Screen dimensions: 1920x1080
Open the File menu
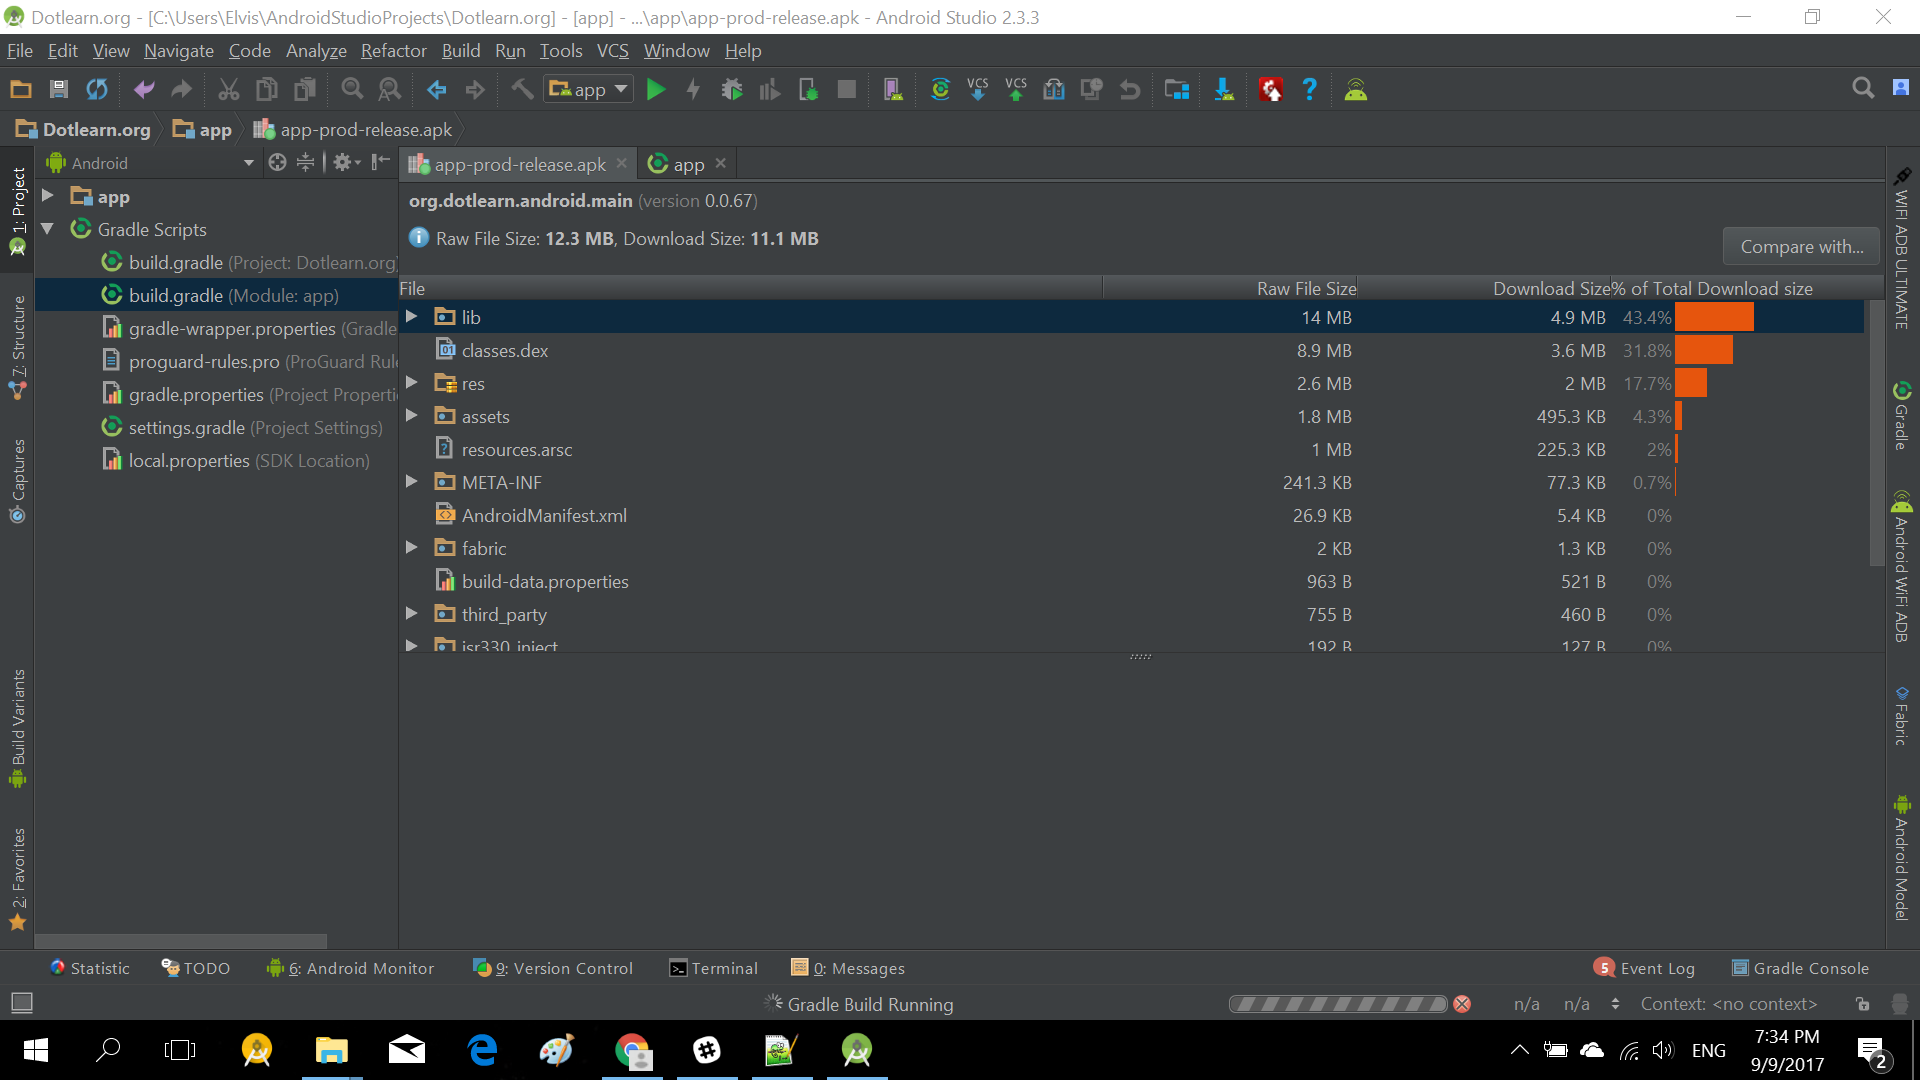pyautogui.click(x=20, y=51)
